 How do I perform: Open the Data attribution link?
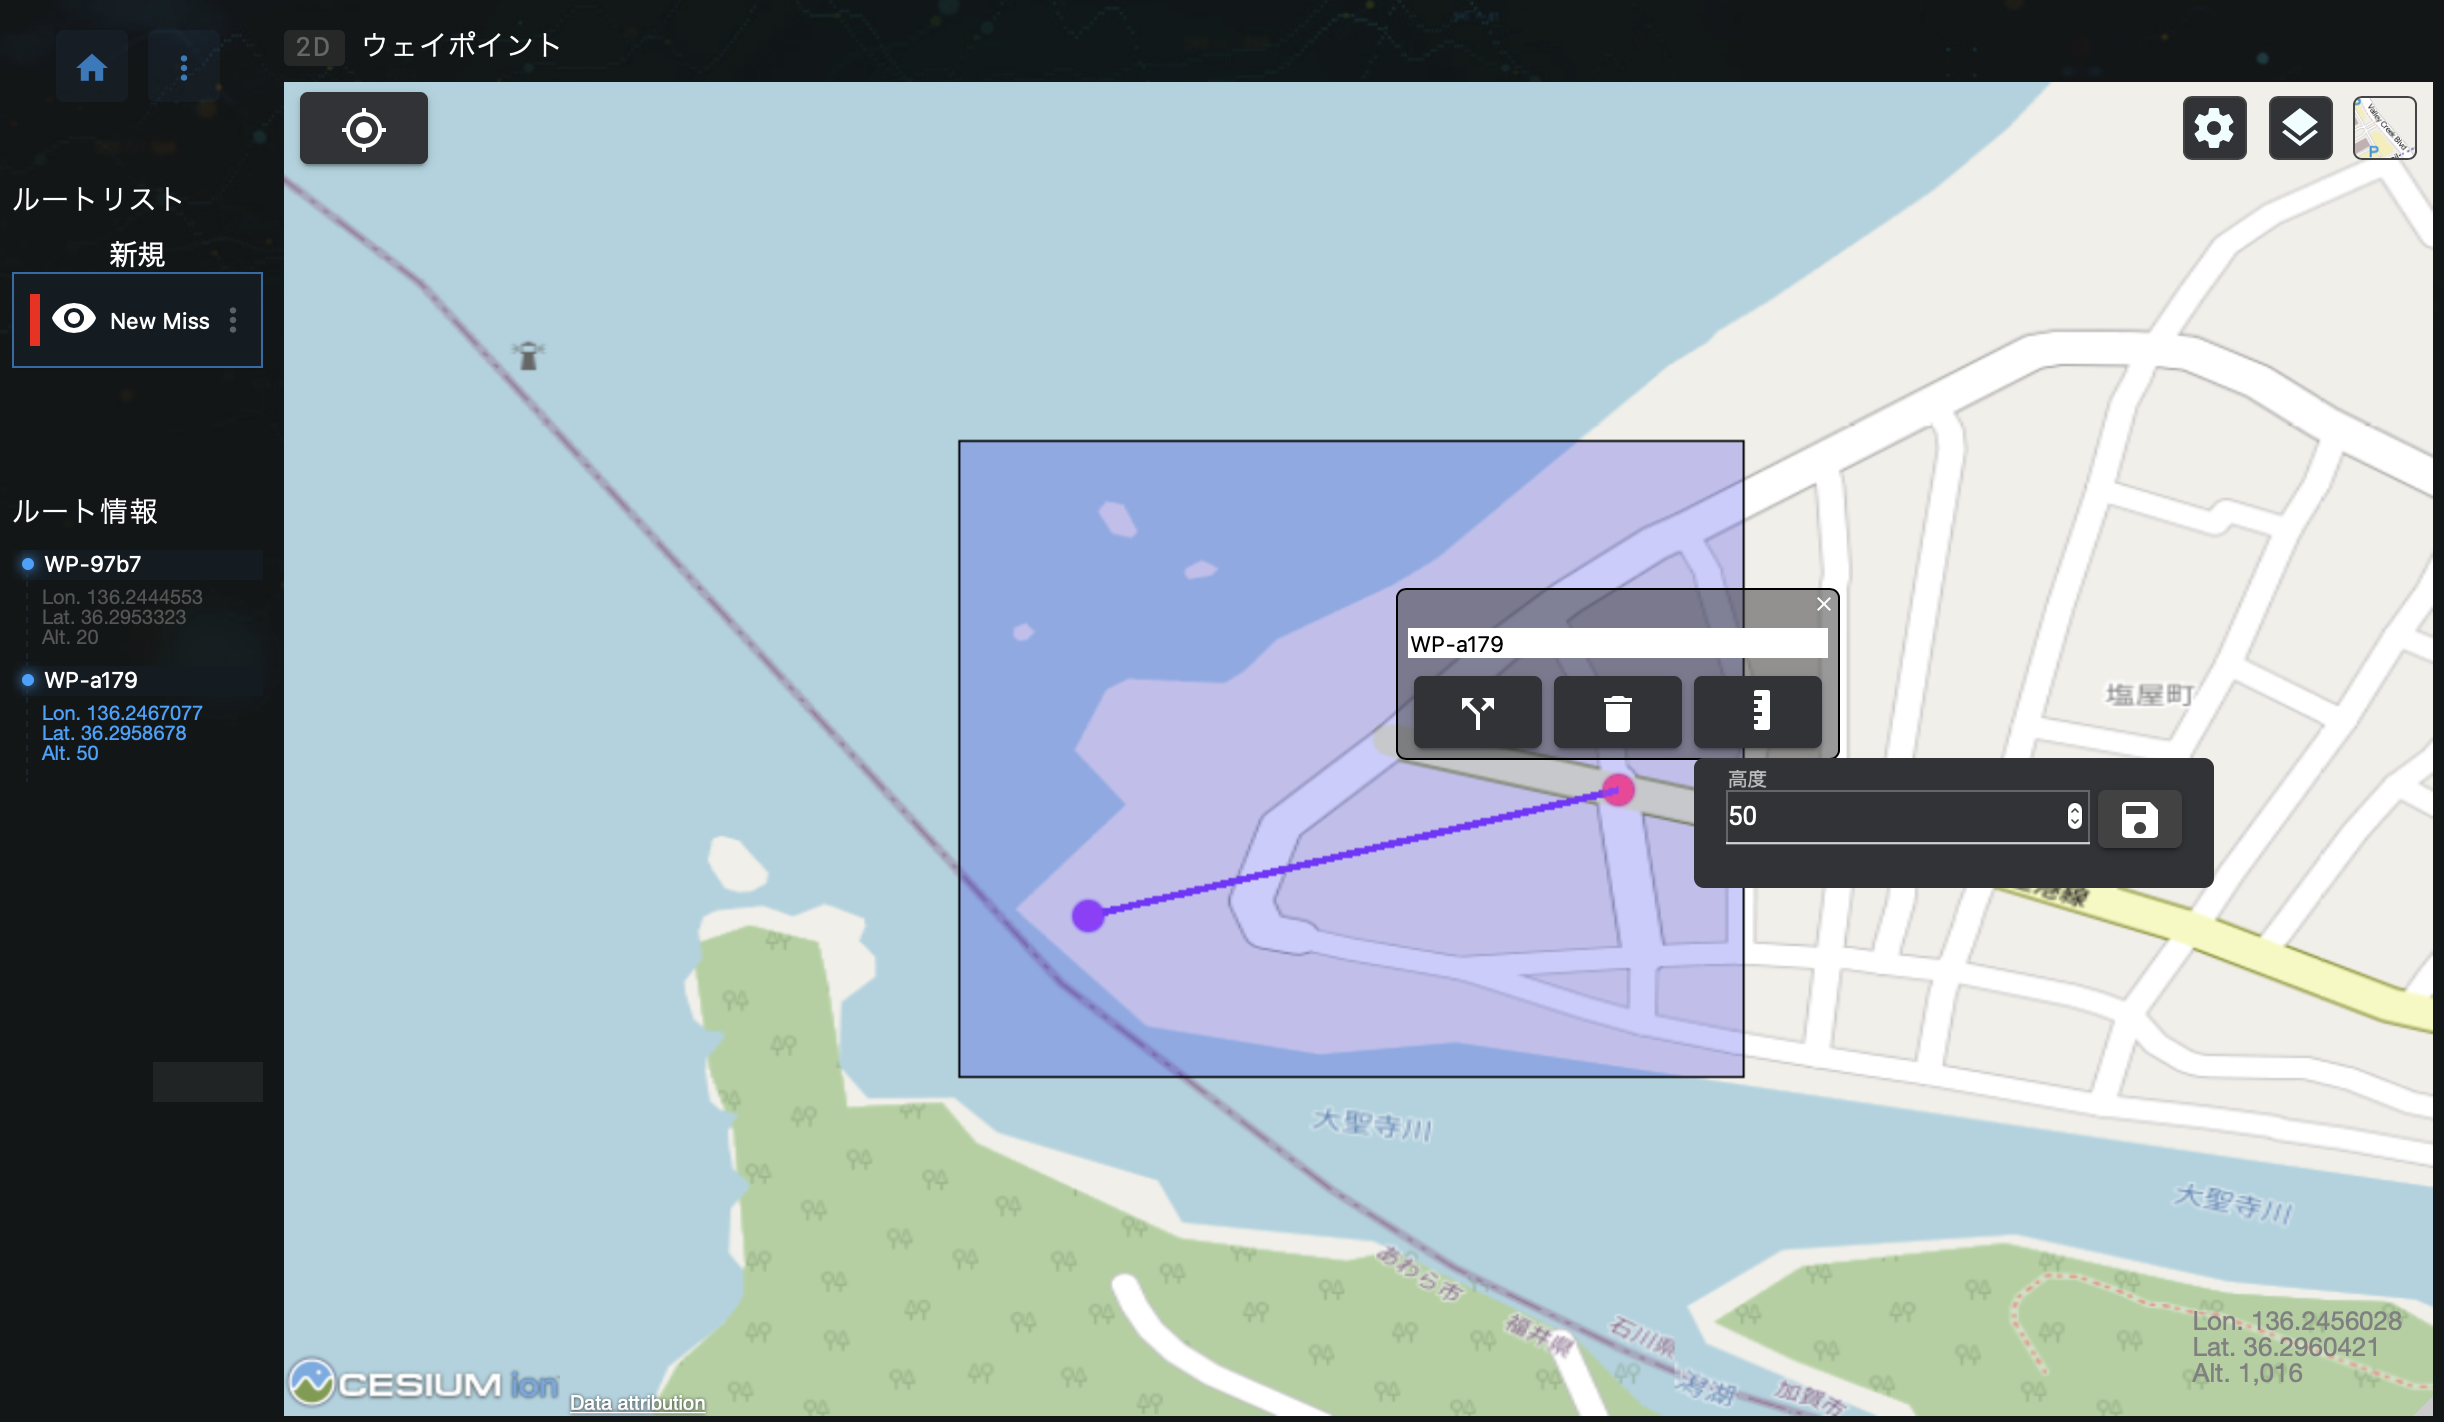click(636, 1402)
